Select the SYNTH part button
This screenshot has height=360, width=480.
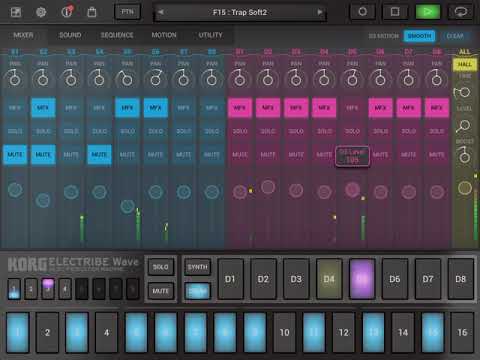click(198, 267)
